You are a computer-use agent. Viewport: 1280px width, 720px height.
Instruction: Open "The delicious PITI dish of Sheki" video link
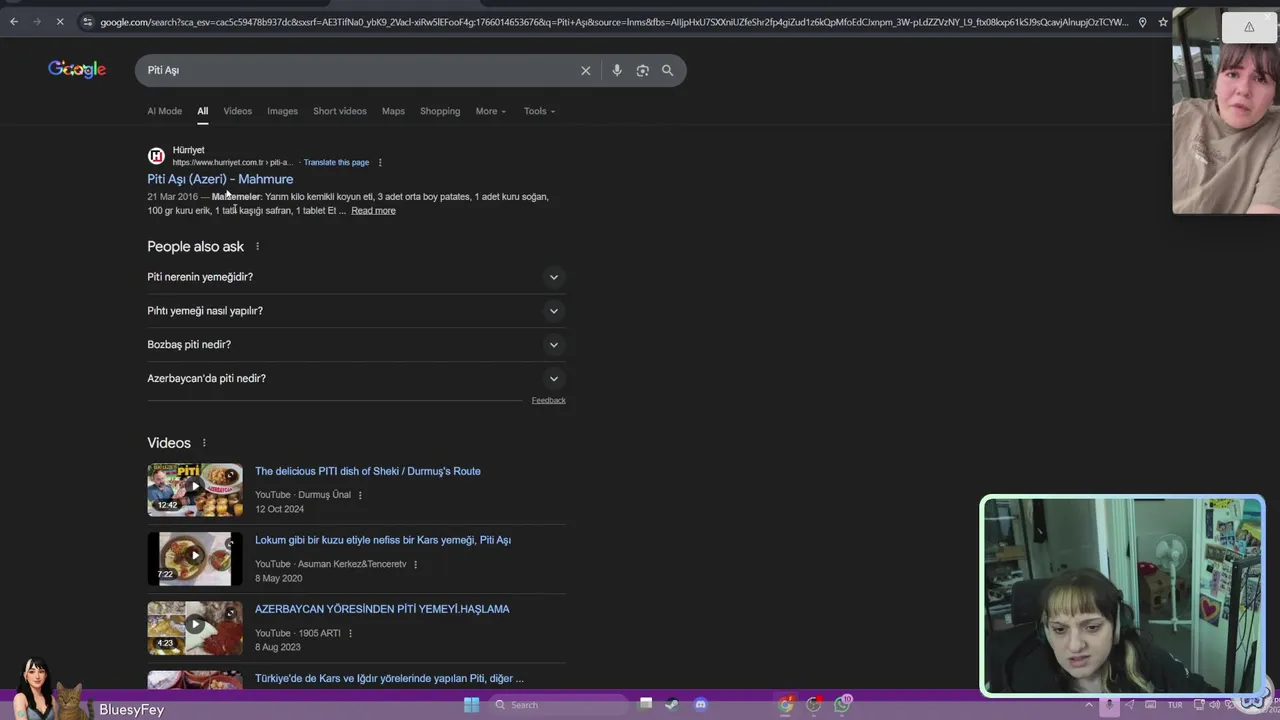pyautogui.click(x=368, y=471)
